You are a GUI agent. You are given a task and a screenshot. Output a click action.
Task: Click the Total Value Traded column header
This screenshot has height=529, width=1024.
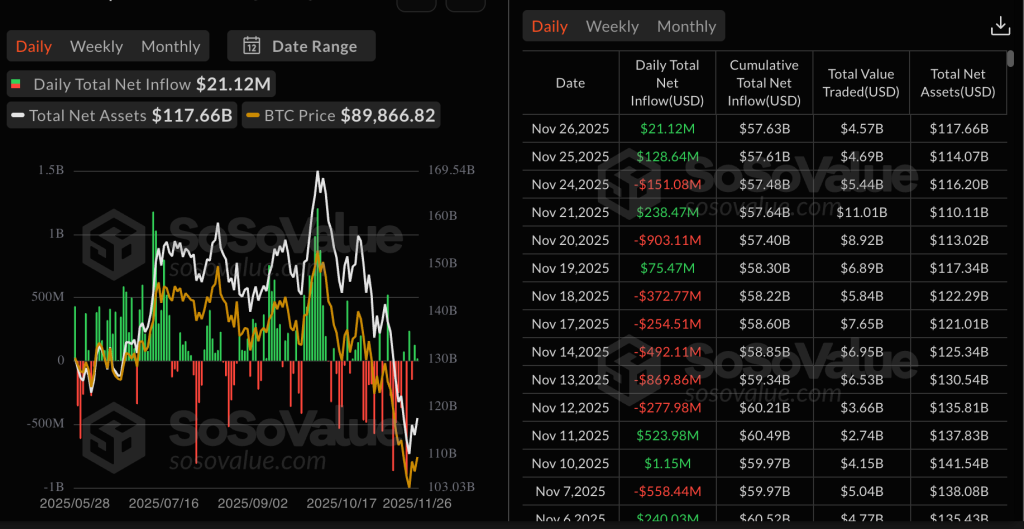click(x=861, y=83)
